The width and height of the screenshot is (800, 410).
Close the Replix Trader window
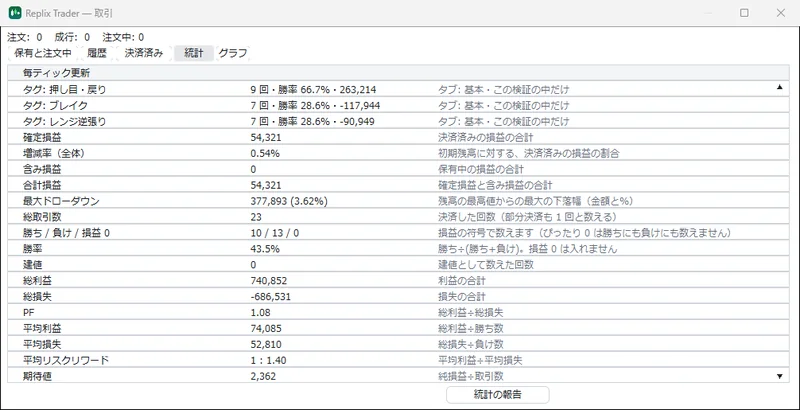coord(781,13)
